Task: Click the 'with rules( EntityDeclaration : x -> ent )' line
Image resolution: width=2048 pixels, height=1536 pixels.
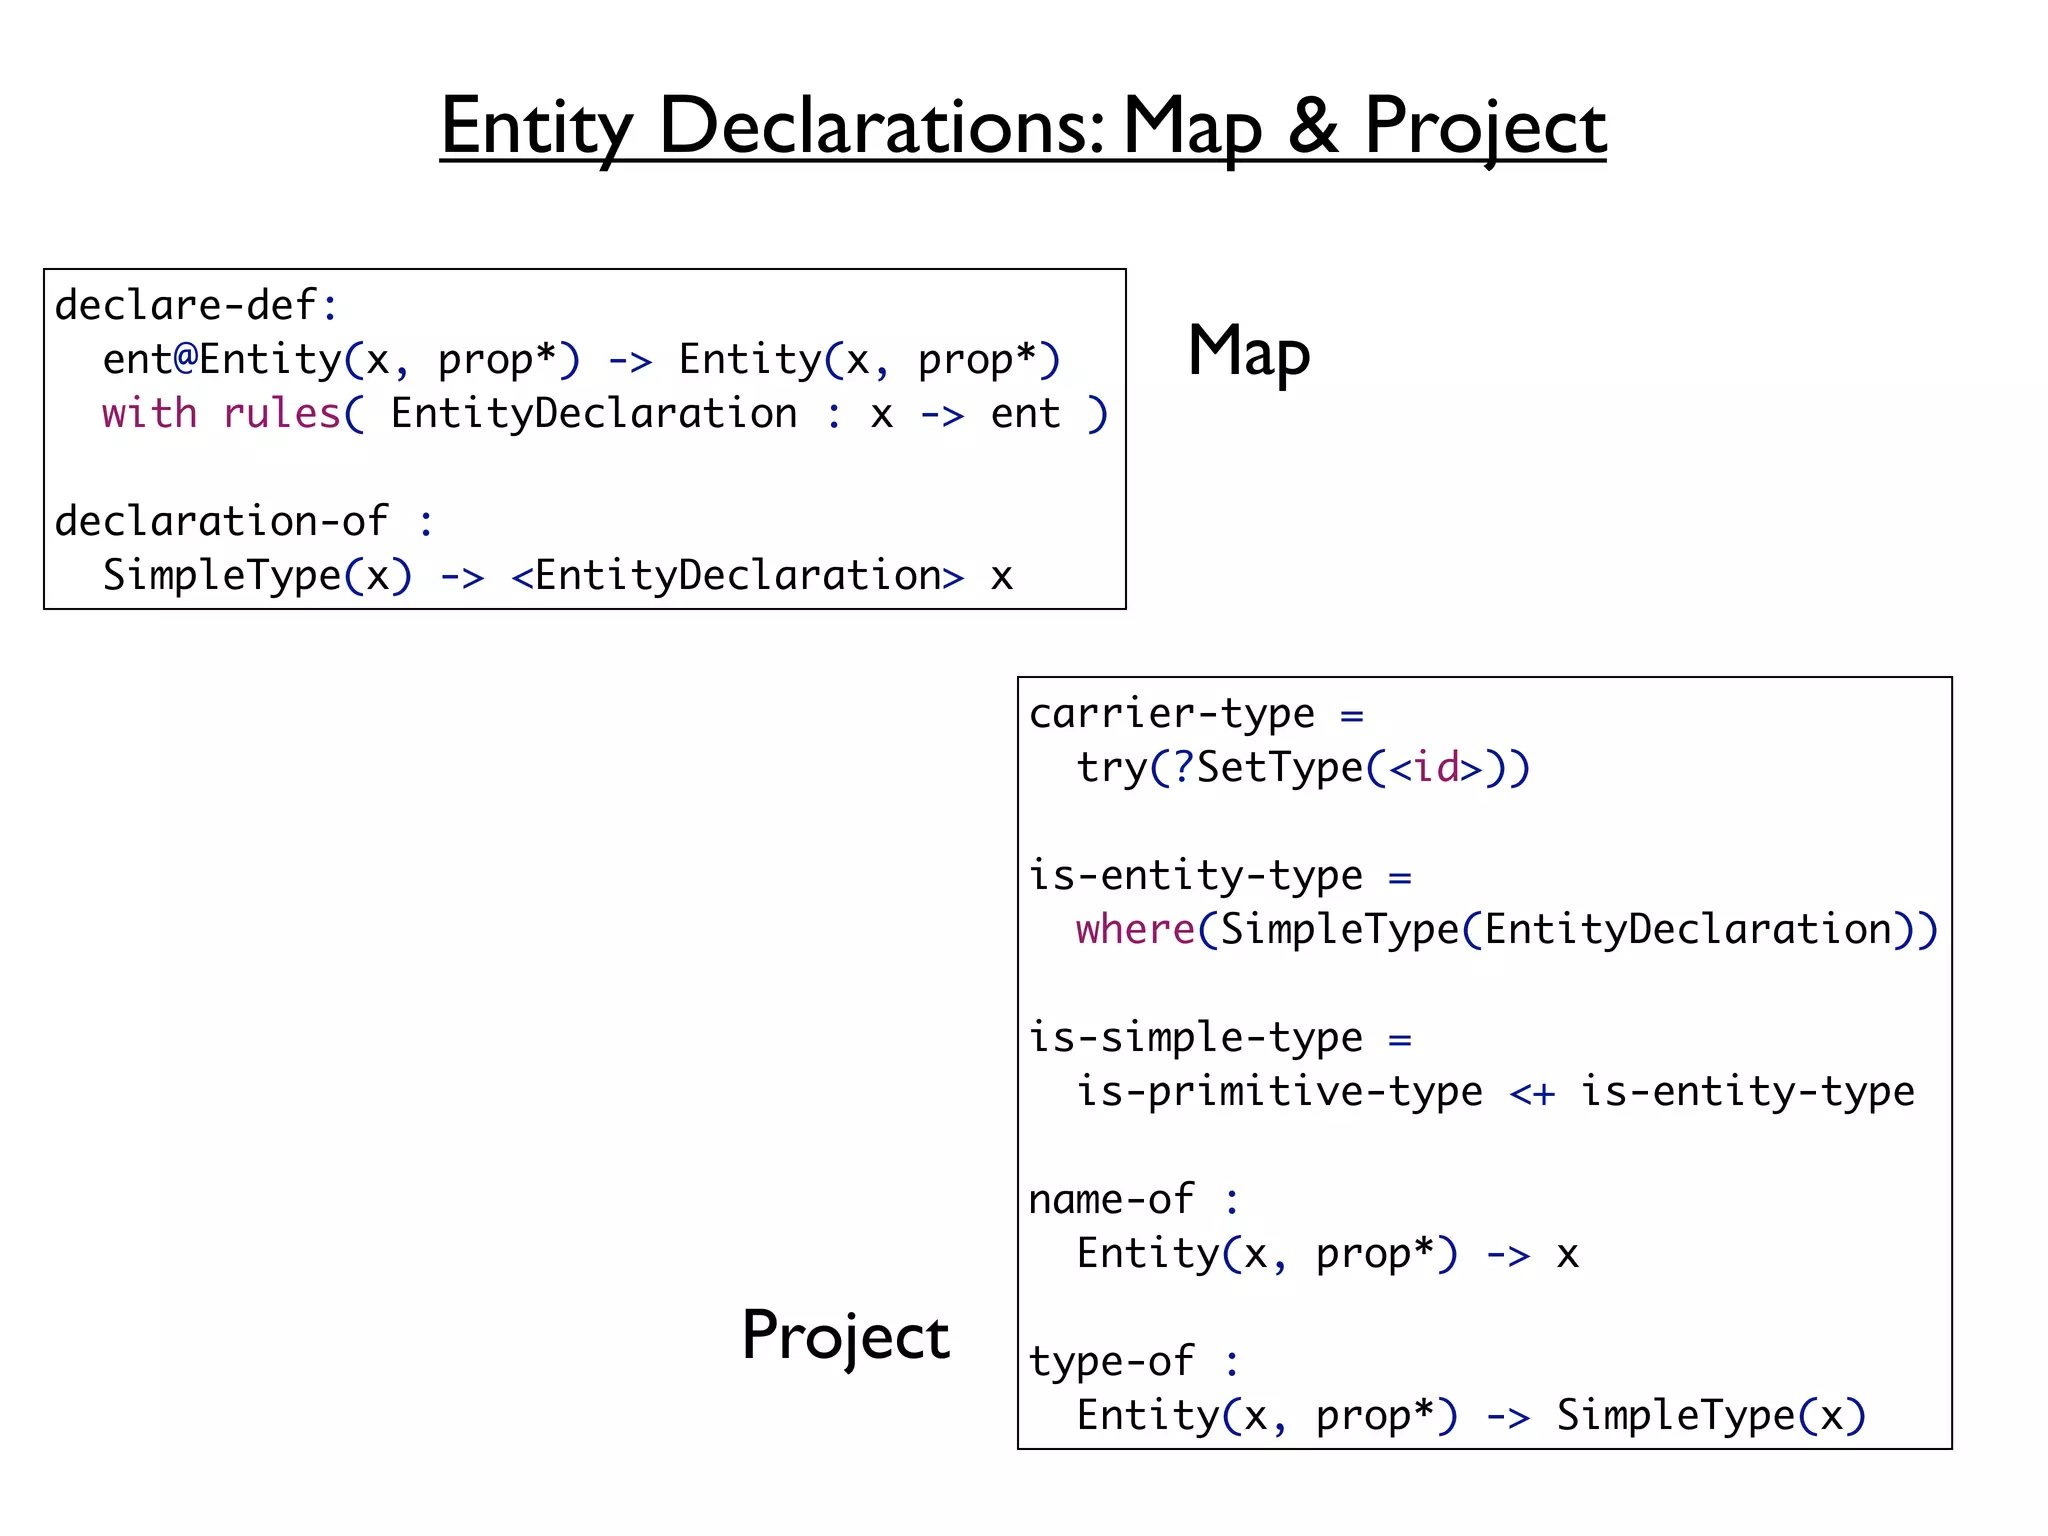Action: pos(605,414)
